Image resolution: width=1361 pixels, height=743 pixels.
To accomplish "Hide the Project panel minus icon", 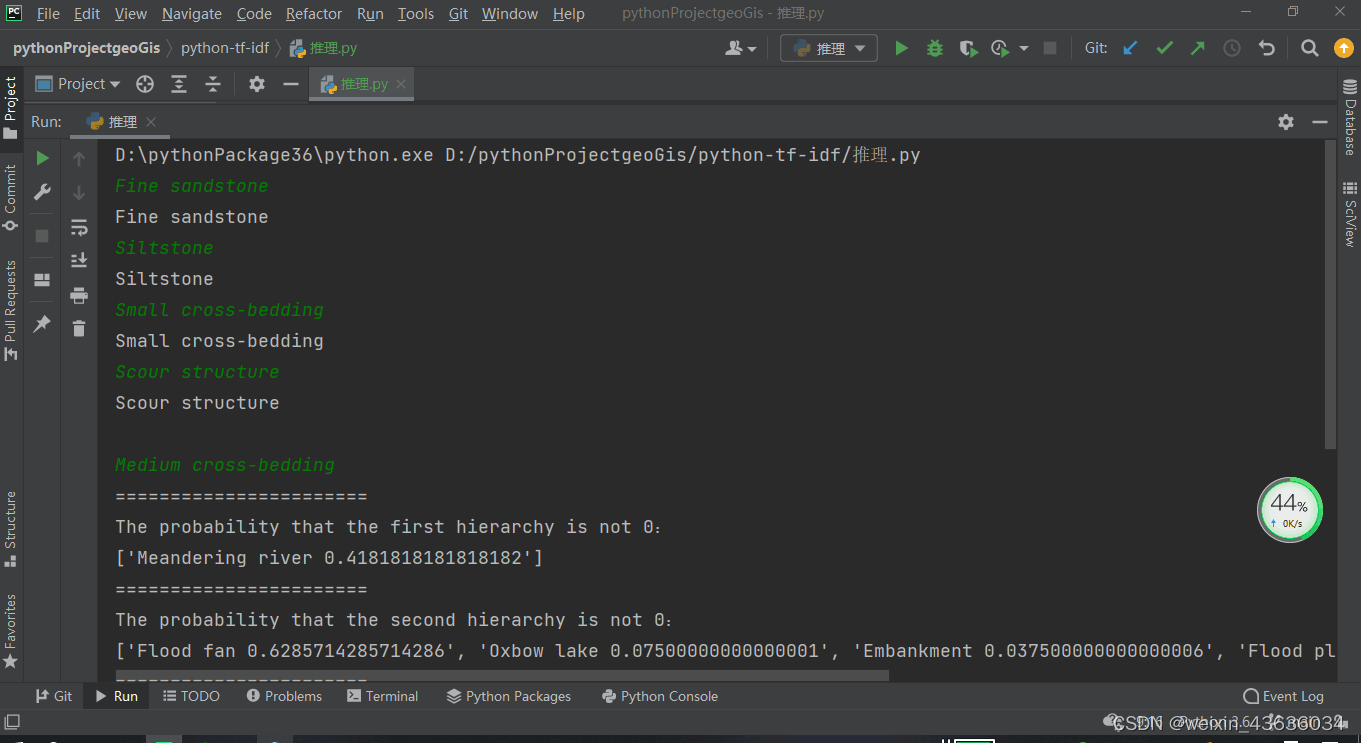I will pos(291,84).
